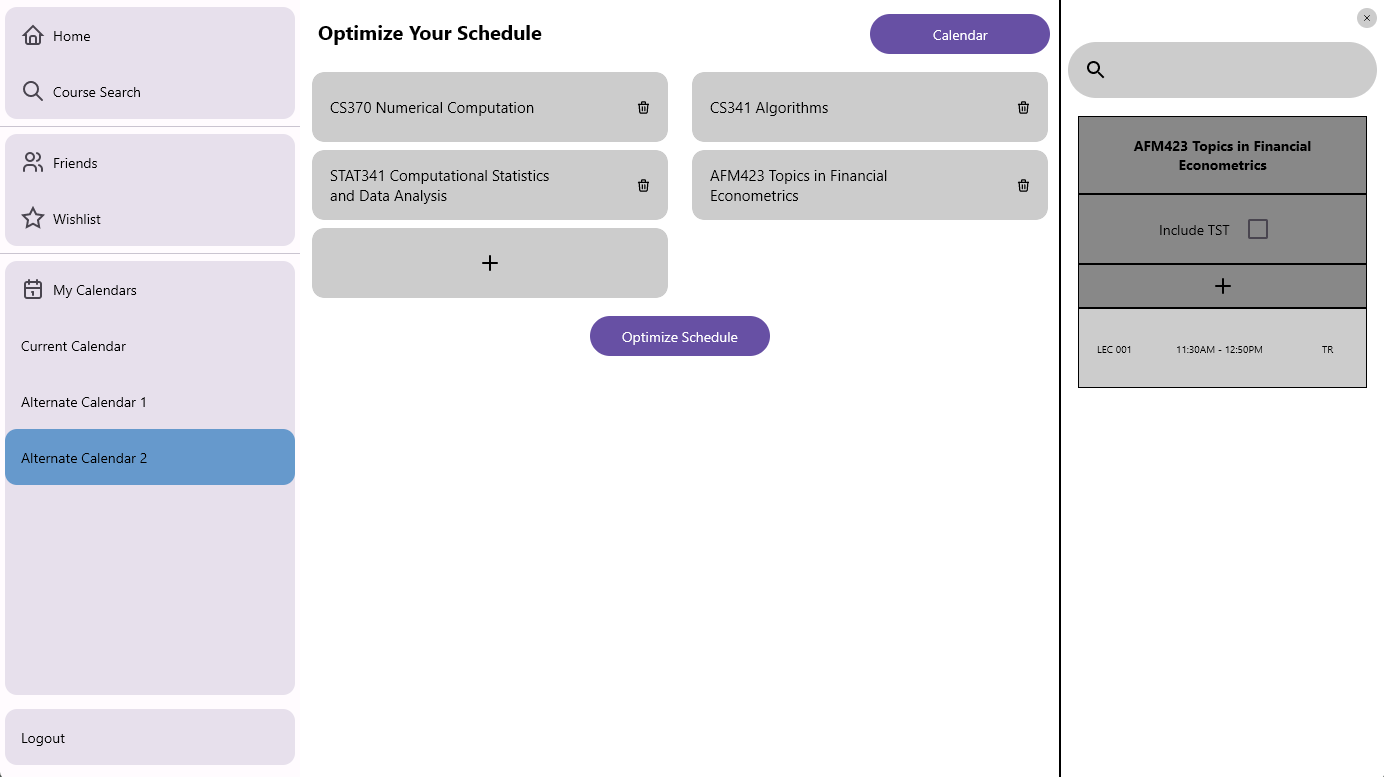This screenshot has width=1384, height=777.
Task: Click the My Calendars calendar icon
Action: click(33, 290)
